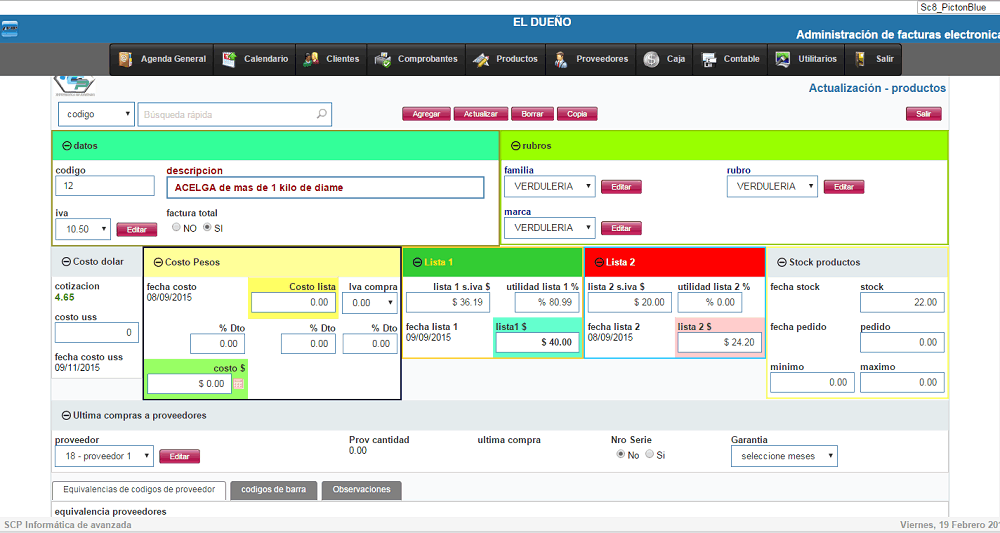The image size is (1000, 533).
Task: Open the Observaciones tab
Action: pos(361,490)
